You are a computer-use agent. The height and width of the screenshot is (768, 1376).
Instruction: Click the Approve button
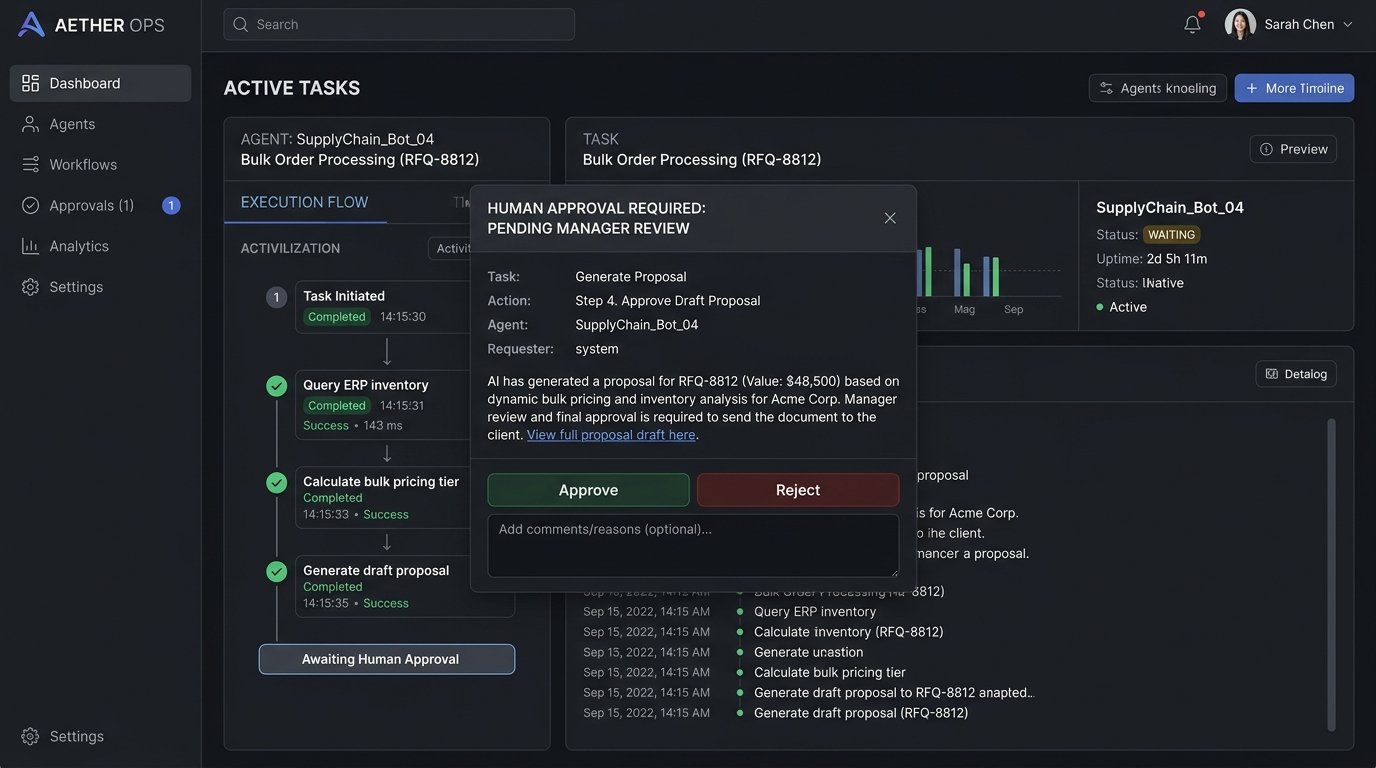click(x=588, y=490)
